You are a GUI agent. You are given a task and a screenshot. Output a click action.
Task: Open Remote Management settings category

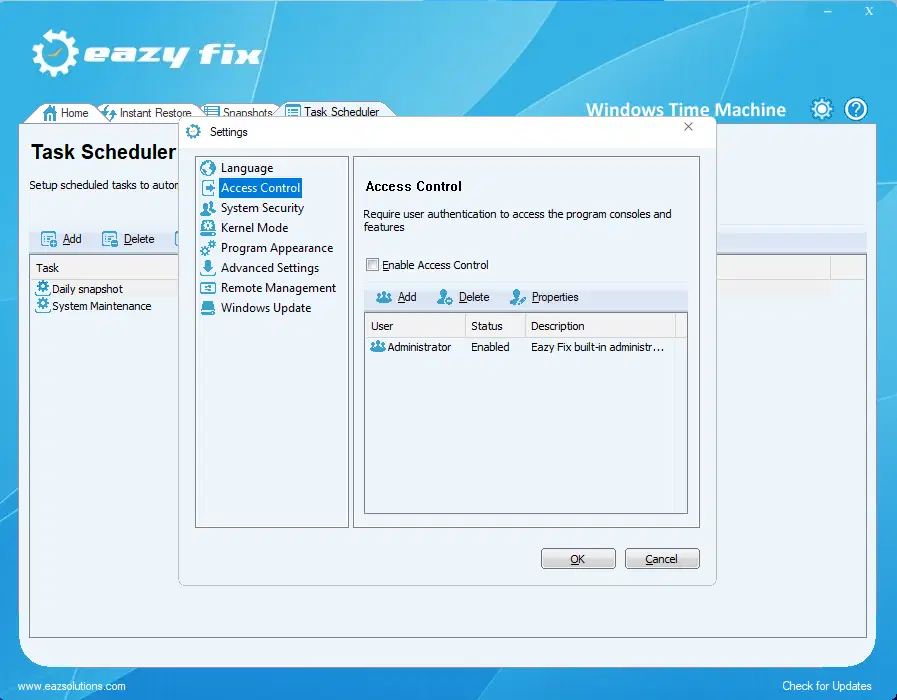pyautogui.click(x=278, y=288)
